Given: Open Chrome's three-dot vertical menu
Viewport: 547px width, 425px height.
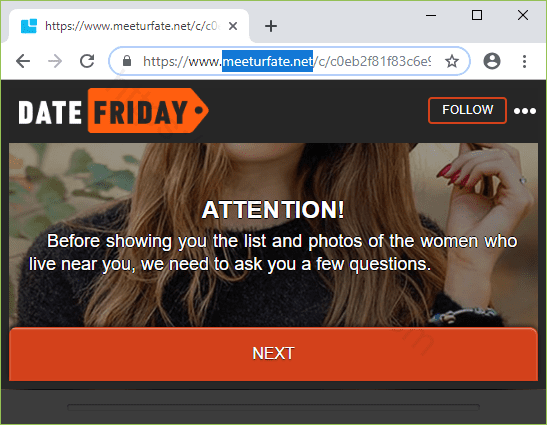Looking at the screenshot, I should tap(524, 61).
